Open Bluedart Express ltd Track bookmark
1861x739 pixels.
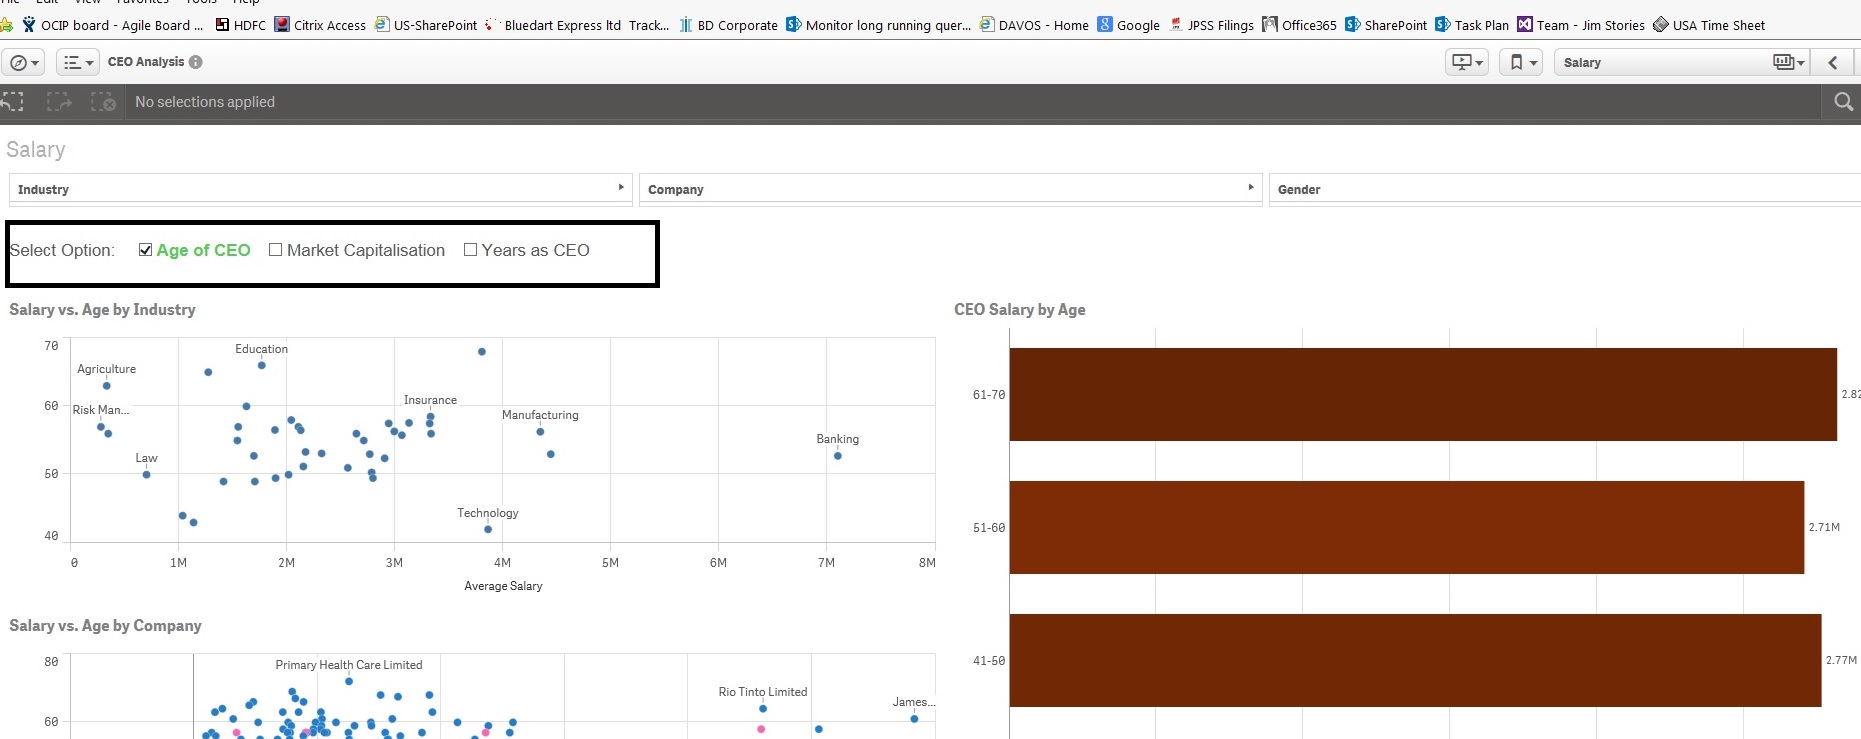pyautogui.click(x=576, y=25)
